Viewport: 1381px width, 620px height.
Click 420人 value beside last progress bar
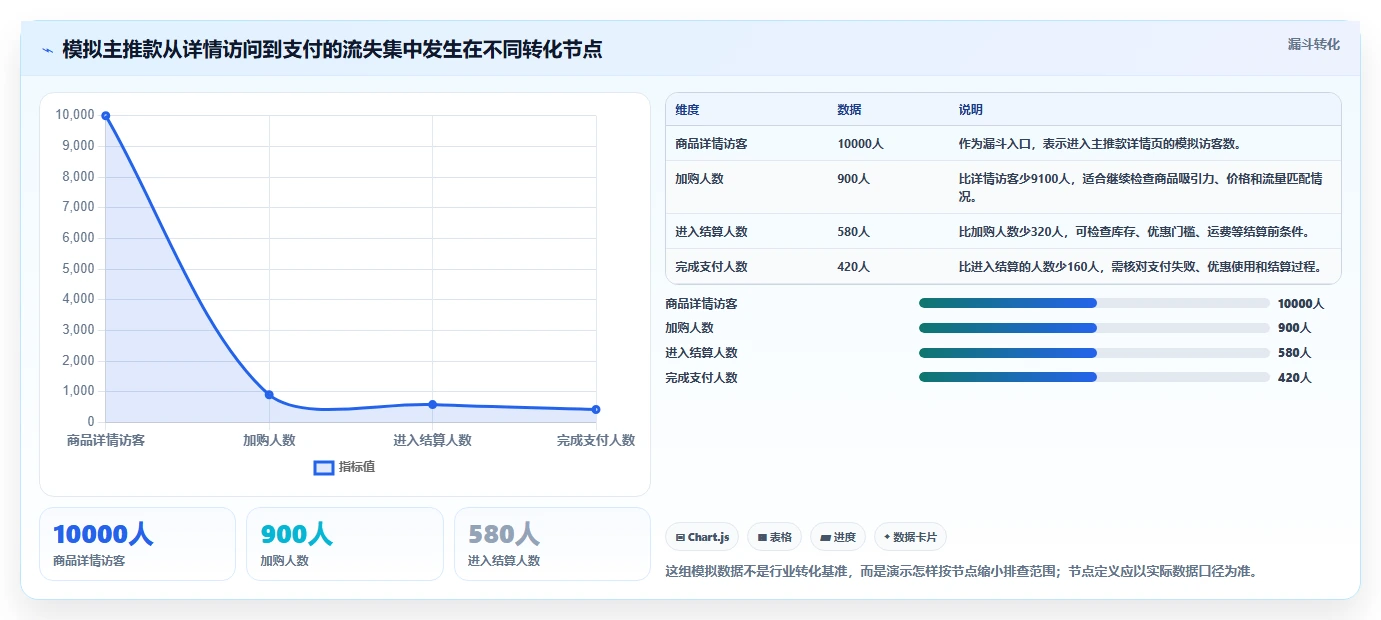click(1294, 378)
